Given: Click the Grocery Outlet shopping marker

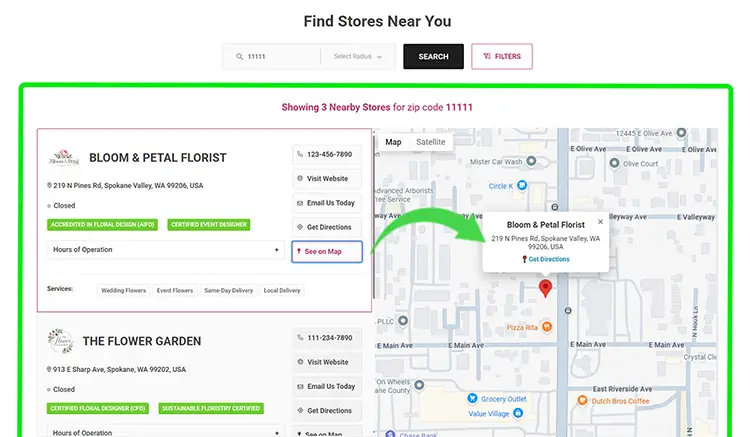Looking at the screenshot, I should tap(473, 398).
